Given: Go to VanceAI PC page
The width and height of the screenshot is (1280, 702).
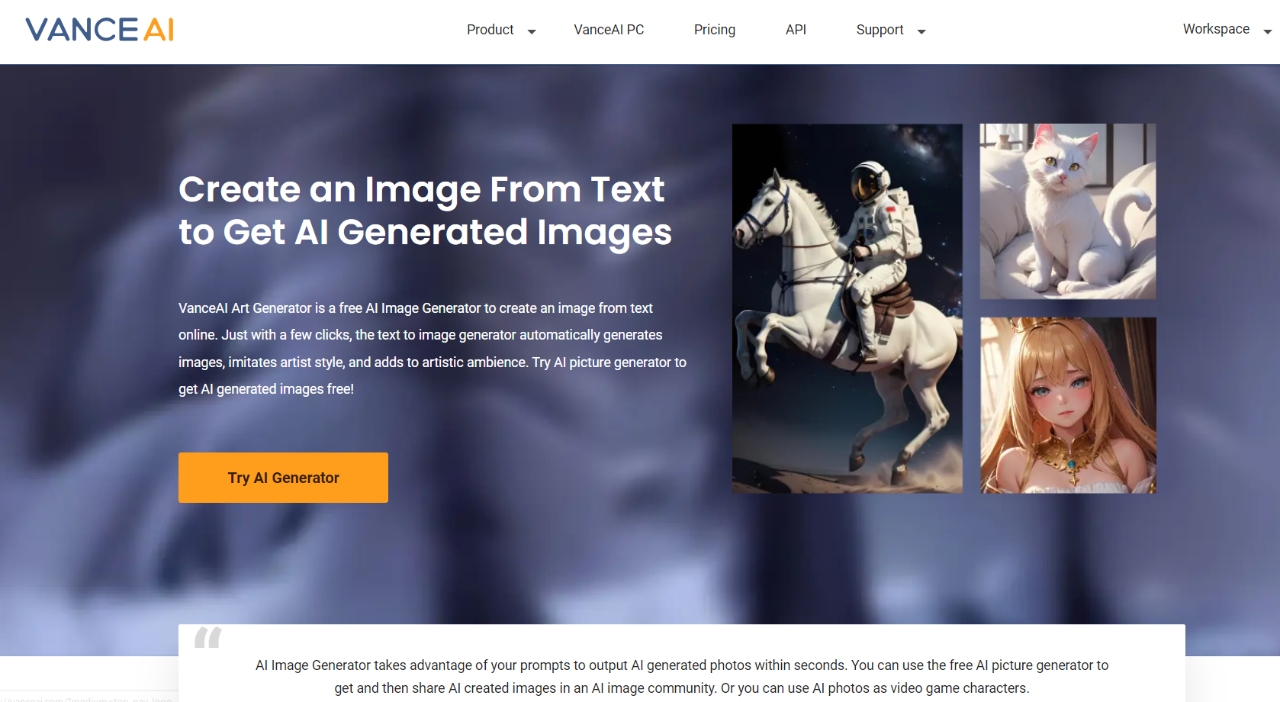Looking at the screenshot, I should coord(609,30).
